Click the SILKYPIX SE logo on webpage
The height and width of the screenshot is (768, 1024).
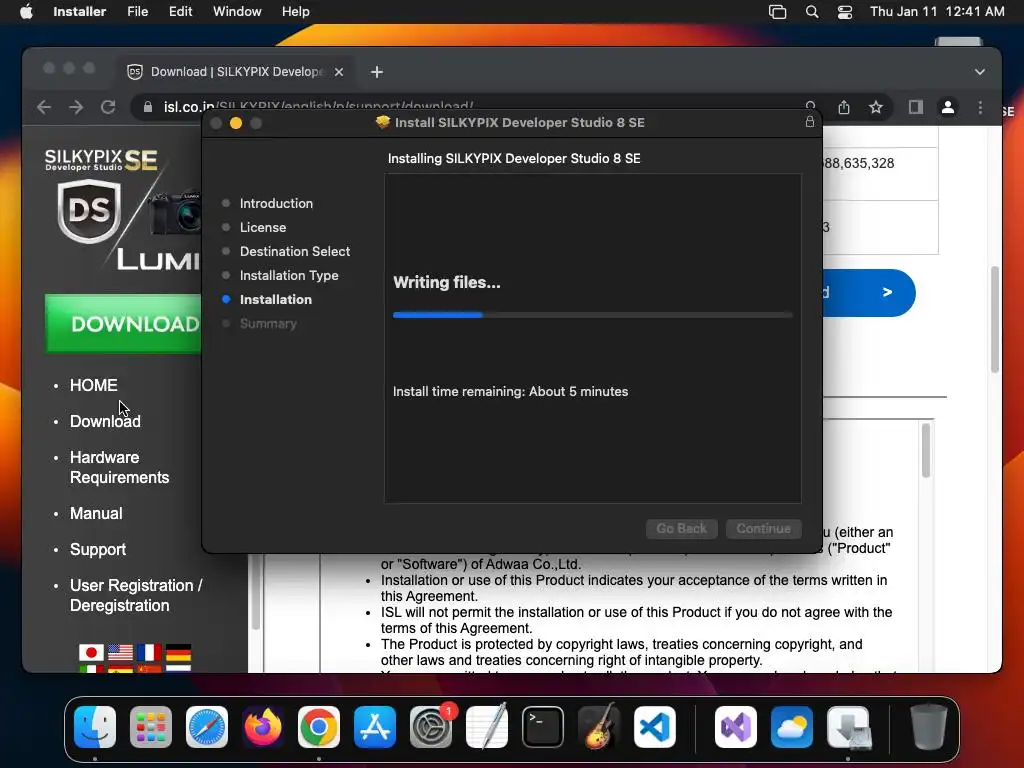pyautogui.click(x=101, y=159)
